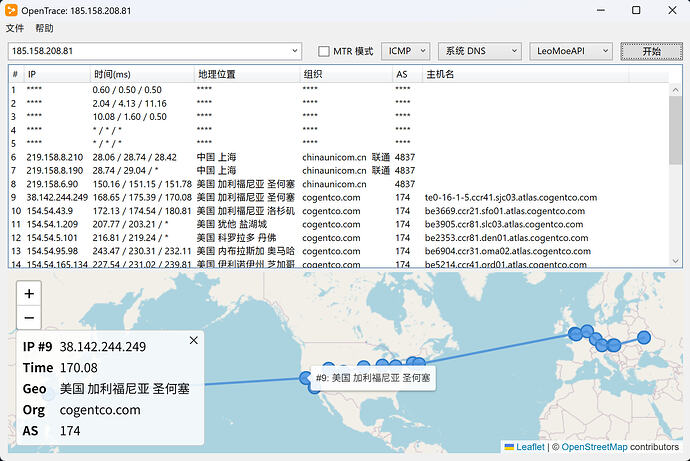
Task: Click the map tooltip #9: 美国 加利福尼亚 圣何塞
Action: [x=373, y=378]
